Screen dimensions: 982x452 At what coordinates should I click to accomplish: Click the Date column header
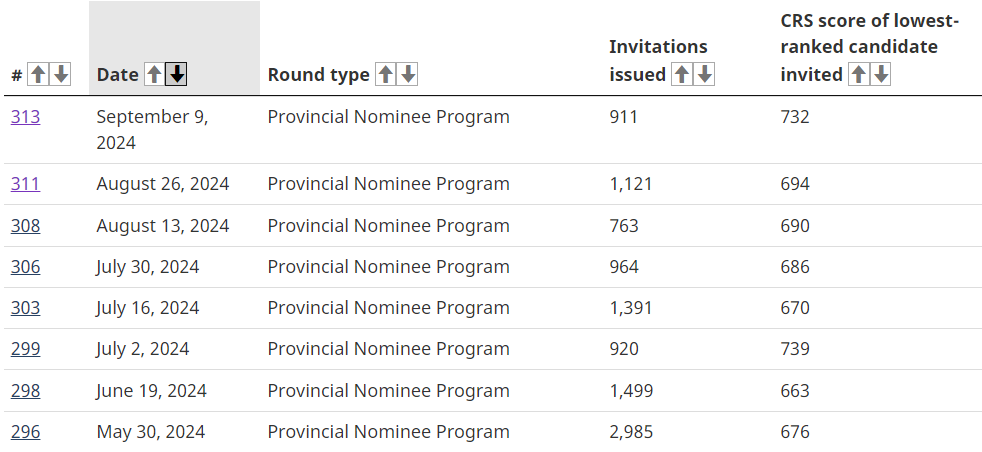pos(118,75)
